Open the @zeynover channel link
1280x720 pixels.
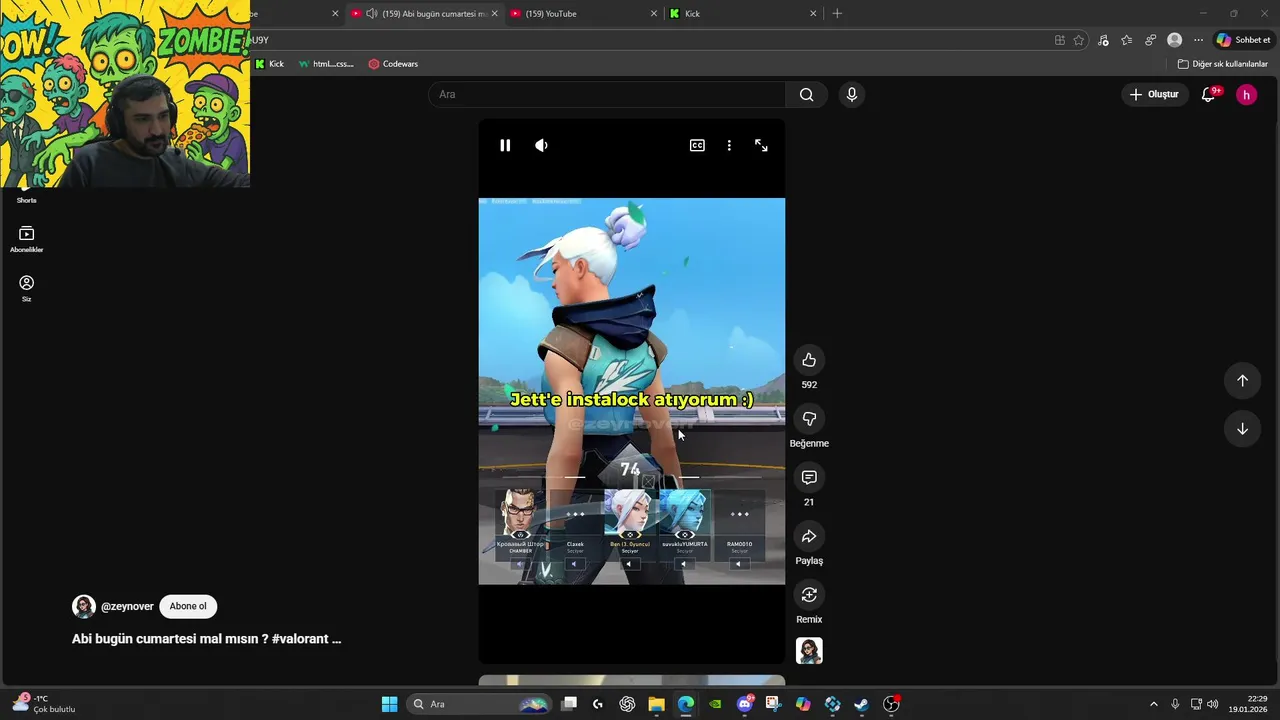(127, 606)
